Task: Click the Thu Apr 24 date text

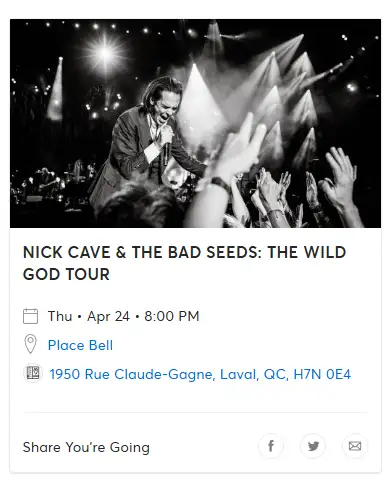Action: point(89,316)
